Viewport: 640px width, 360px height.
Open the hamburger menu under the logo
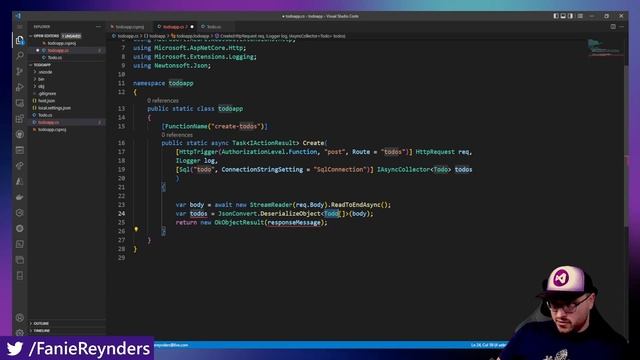pyautogui.click(x=20, y=27)
